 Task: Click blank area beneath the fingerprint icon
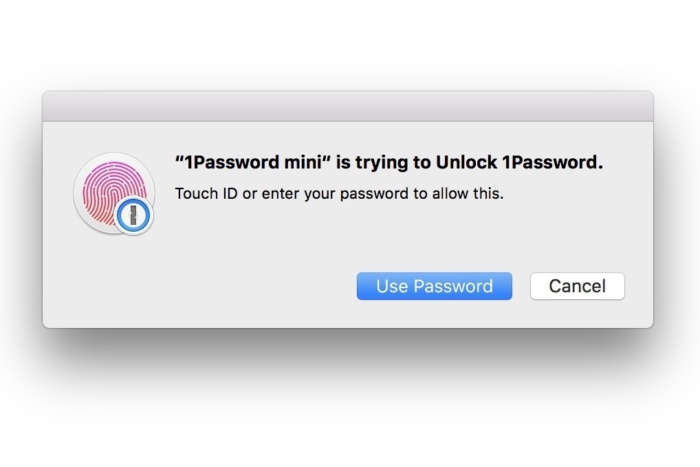point(110,280)
